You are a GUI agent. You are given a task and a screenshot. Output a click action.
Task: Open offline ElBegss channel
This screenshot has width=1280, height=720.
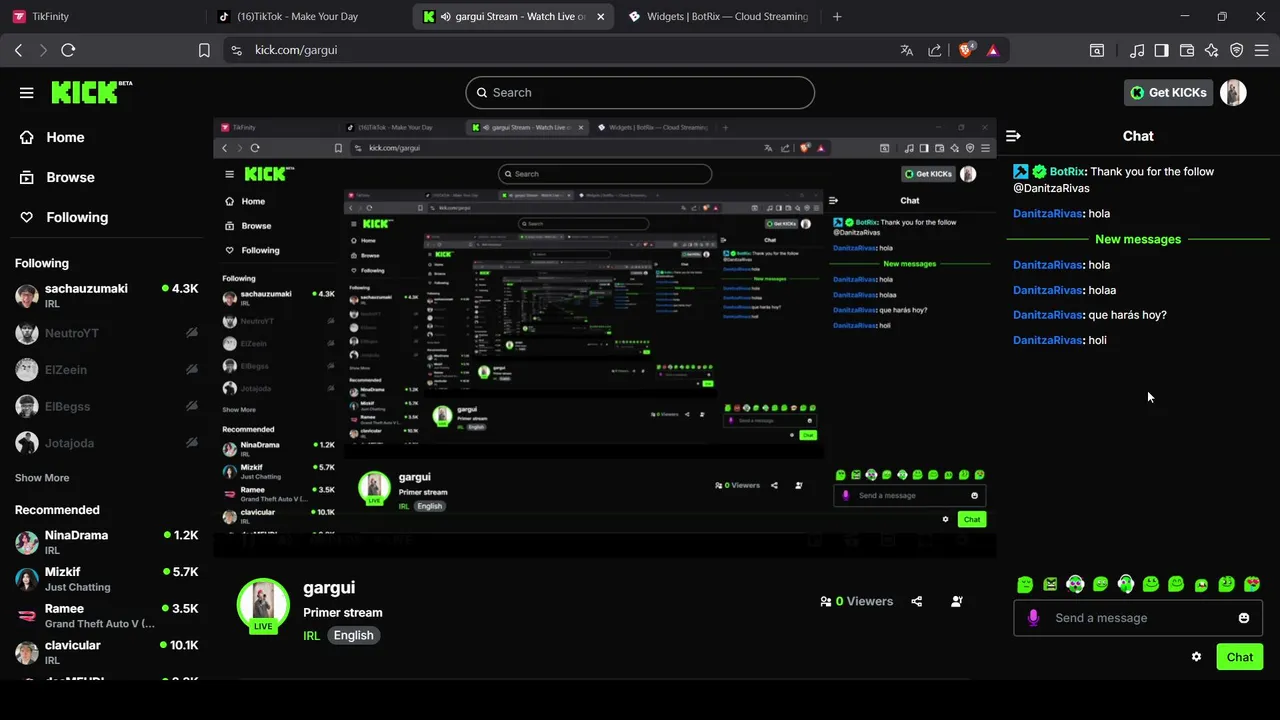106,406
